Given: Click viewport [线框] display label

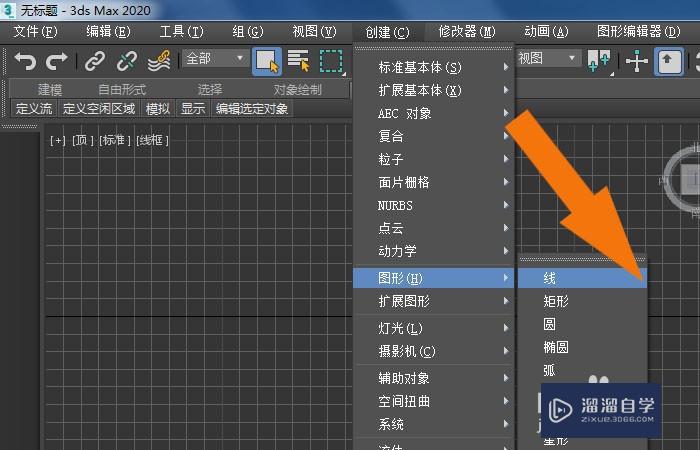Looking at the screenshot, I should coord(152,141).
